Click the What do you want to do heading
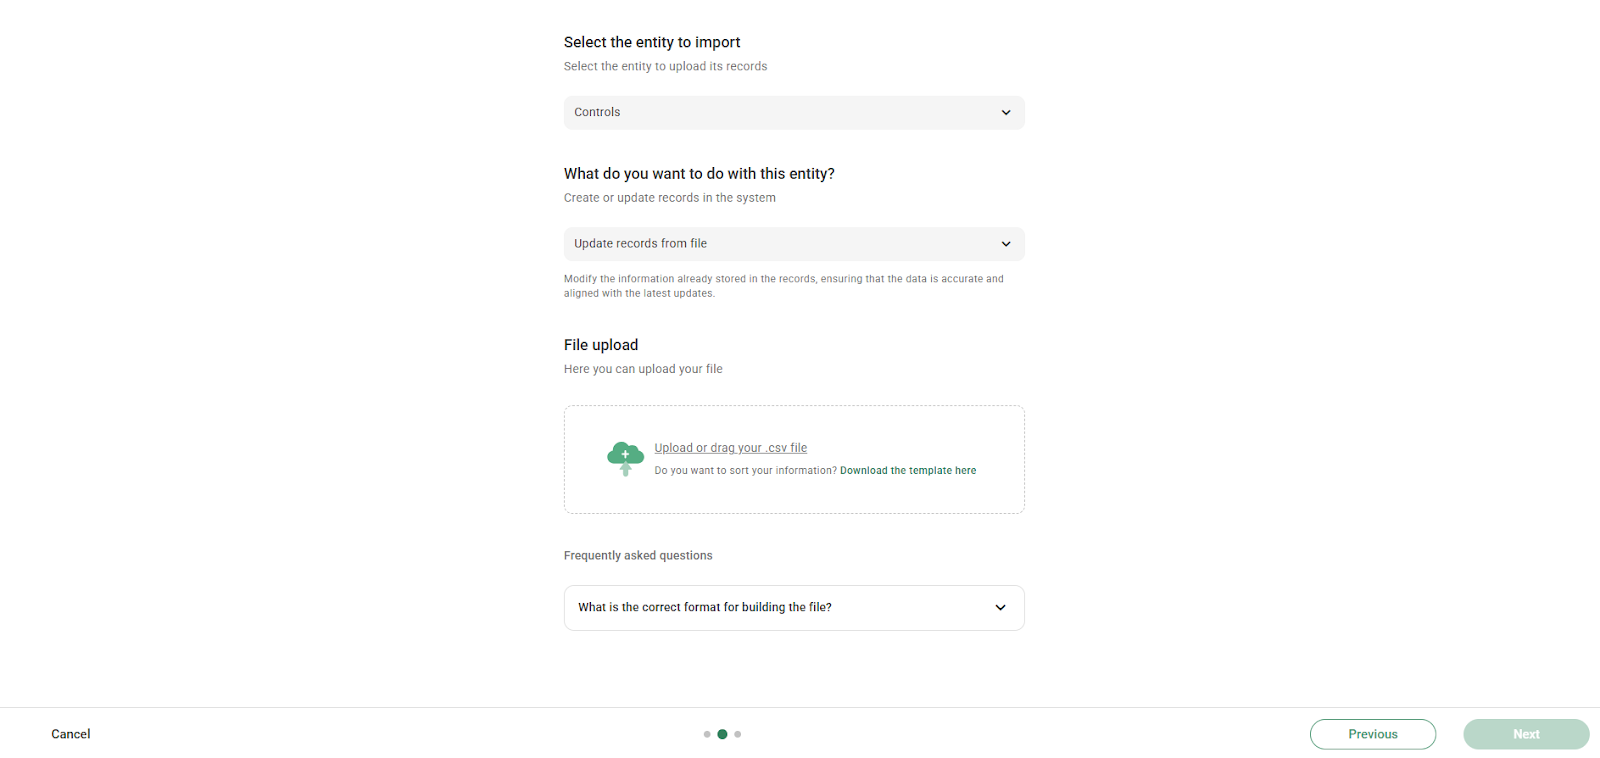1600x758 pixels. (x=699, y=174)
